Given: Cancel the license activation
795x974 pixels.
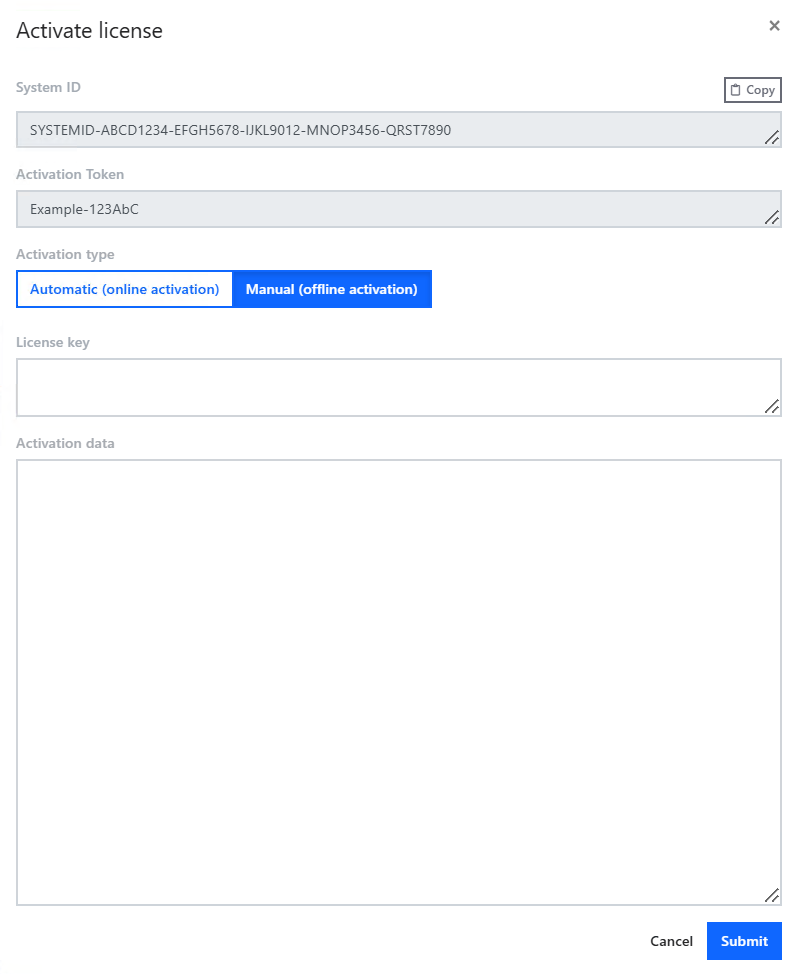Looking at the screenshot, I should tap(671, 941).
